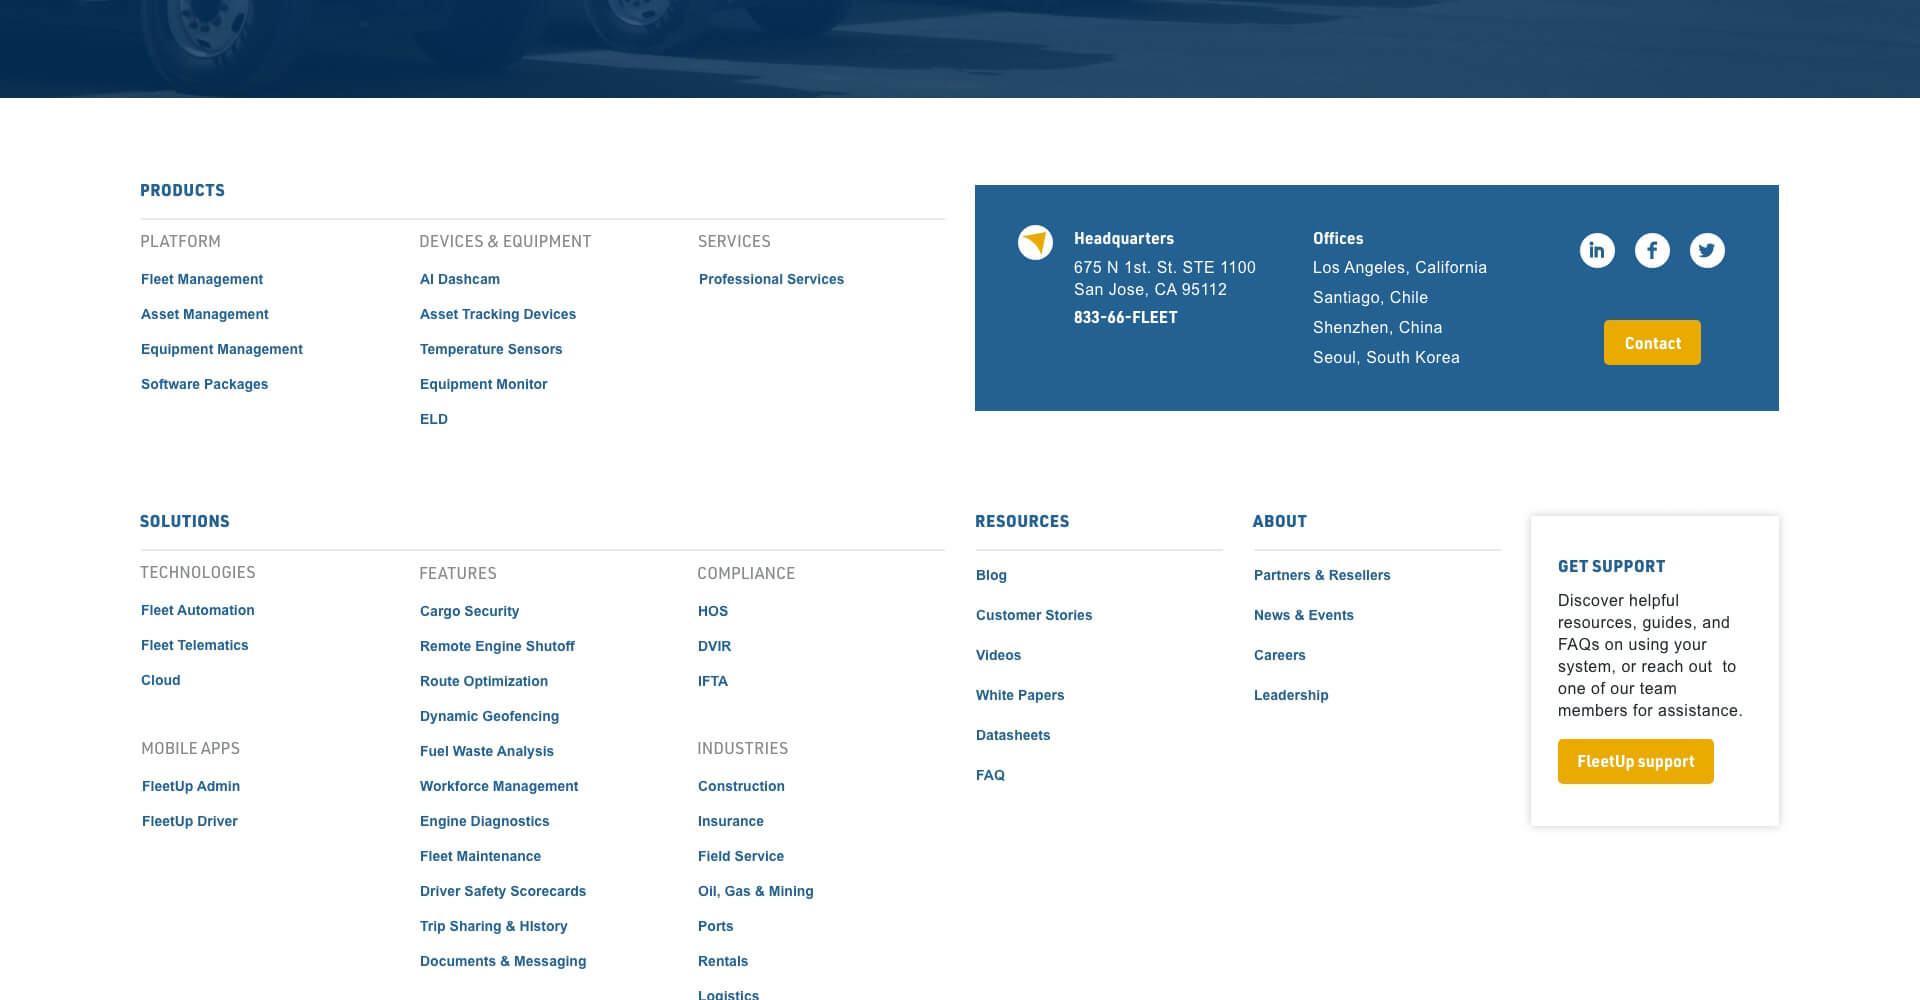Open Careers page link

(x=1280, y=655)
